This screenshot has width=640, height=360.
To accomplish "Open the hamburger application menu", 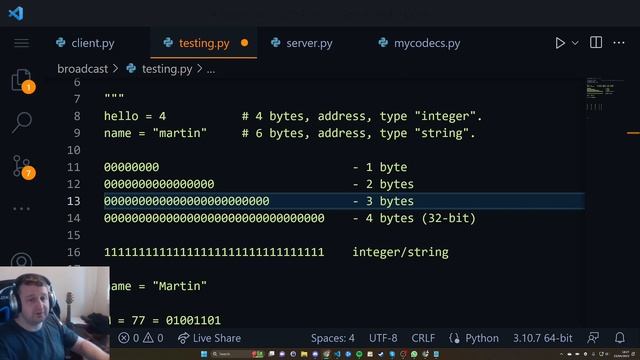I will click(x=22, y=43).
